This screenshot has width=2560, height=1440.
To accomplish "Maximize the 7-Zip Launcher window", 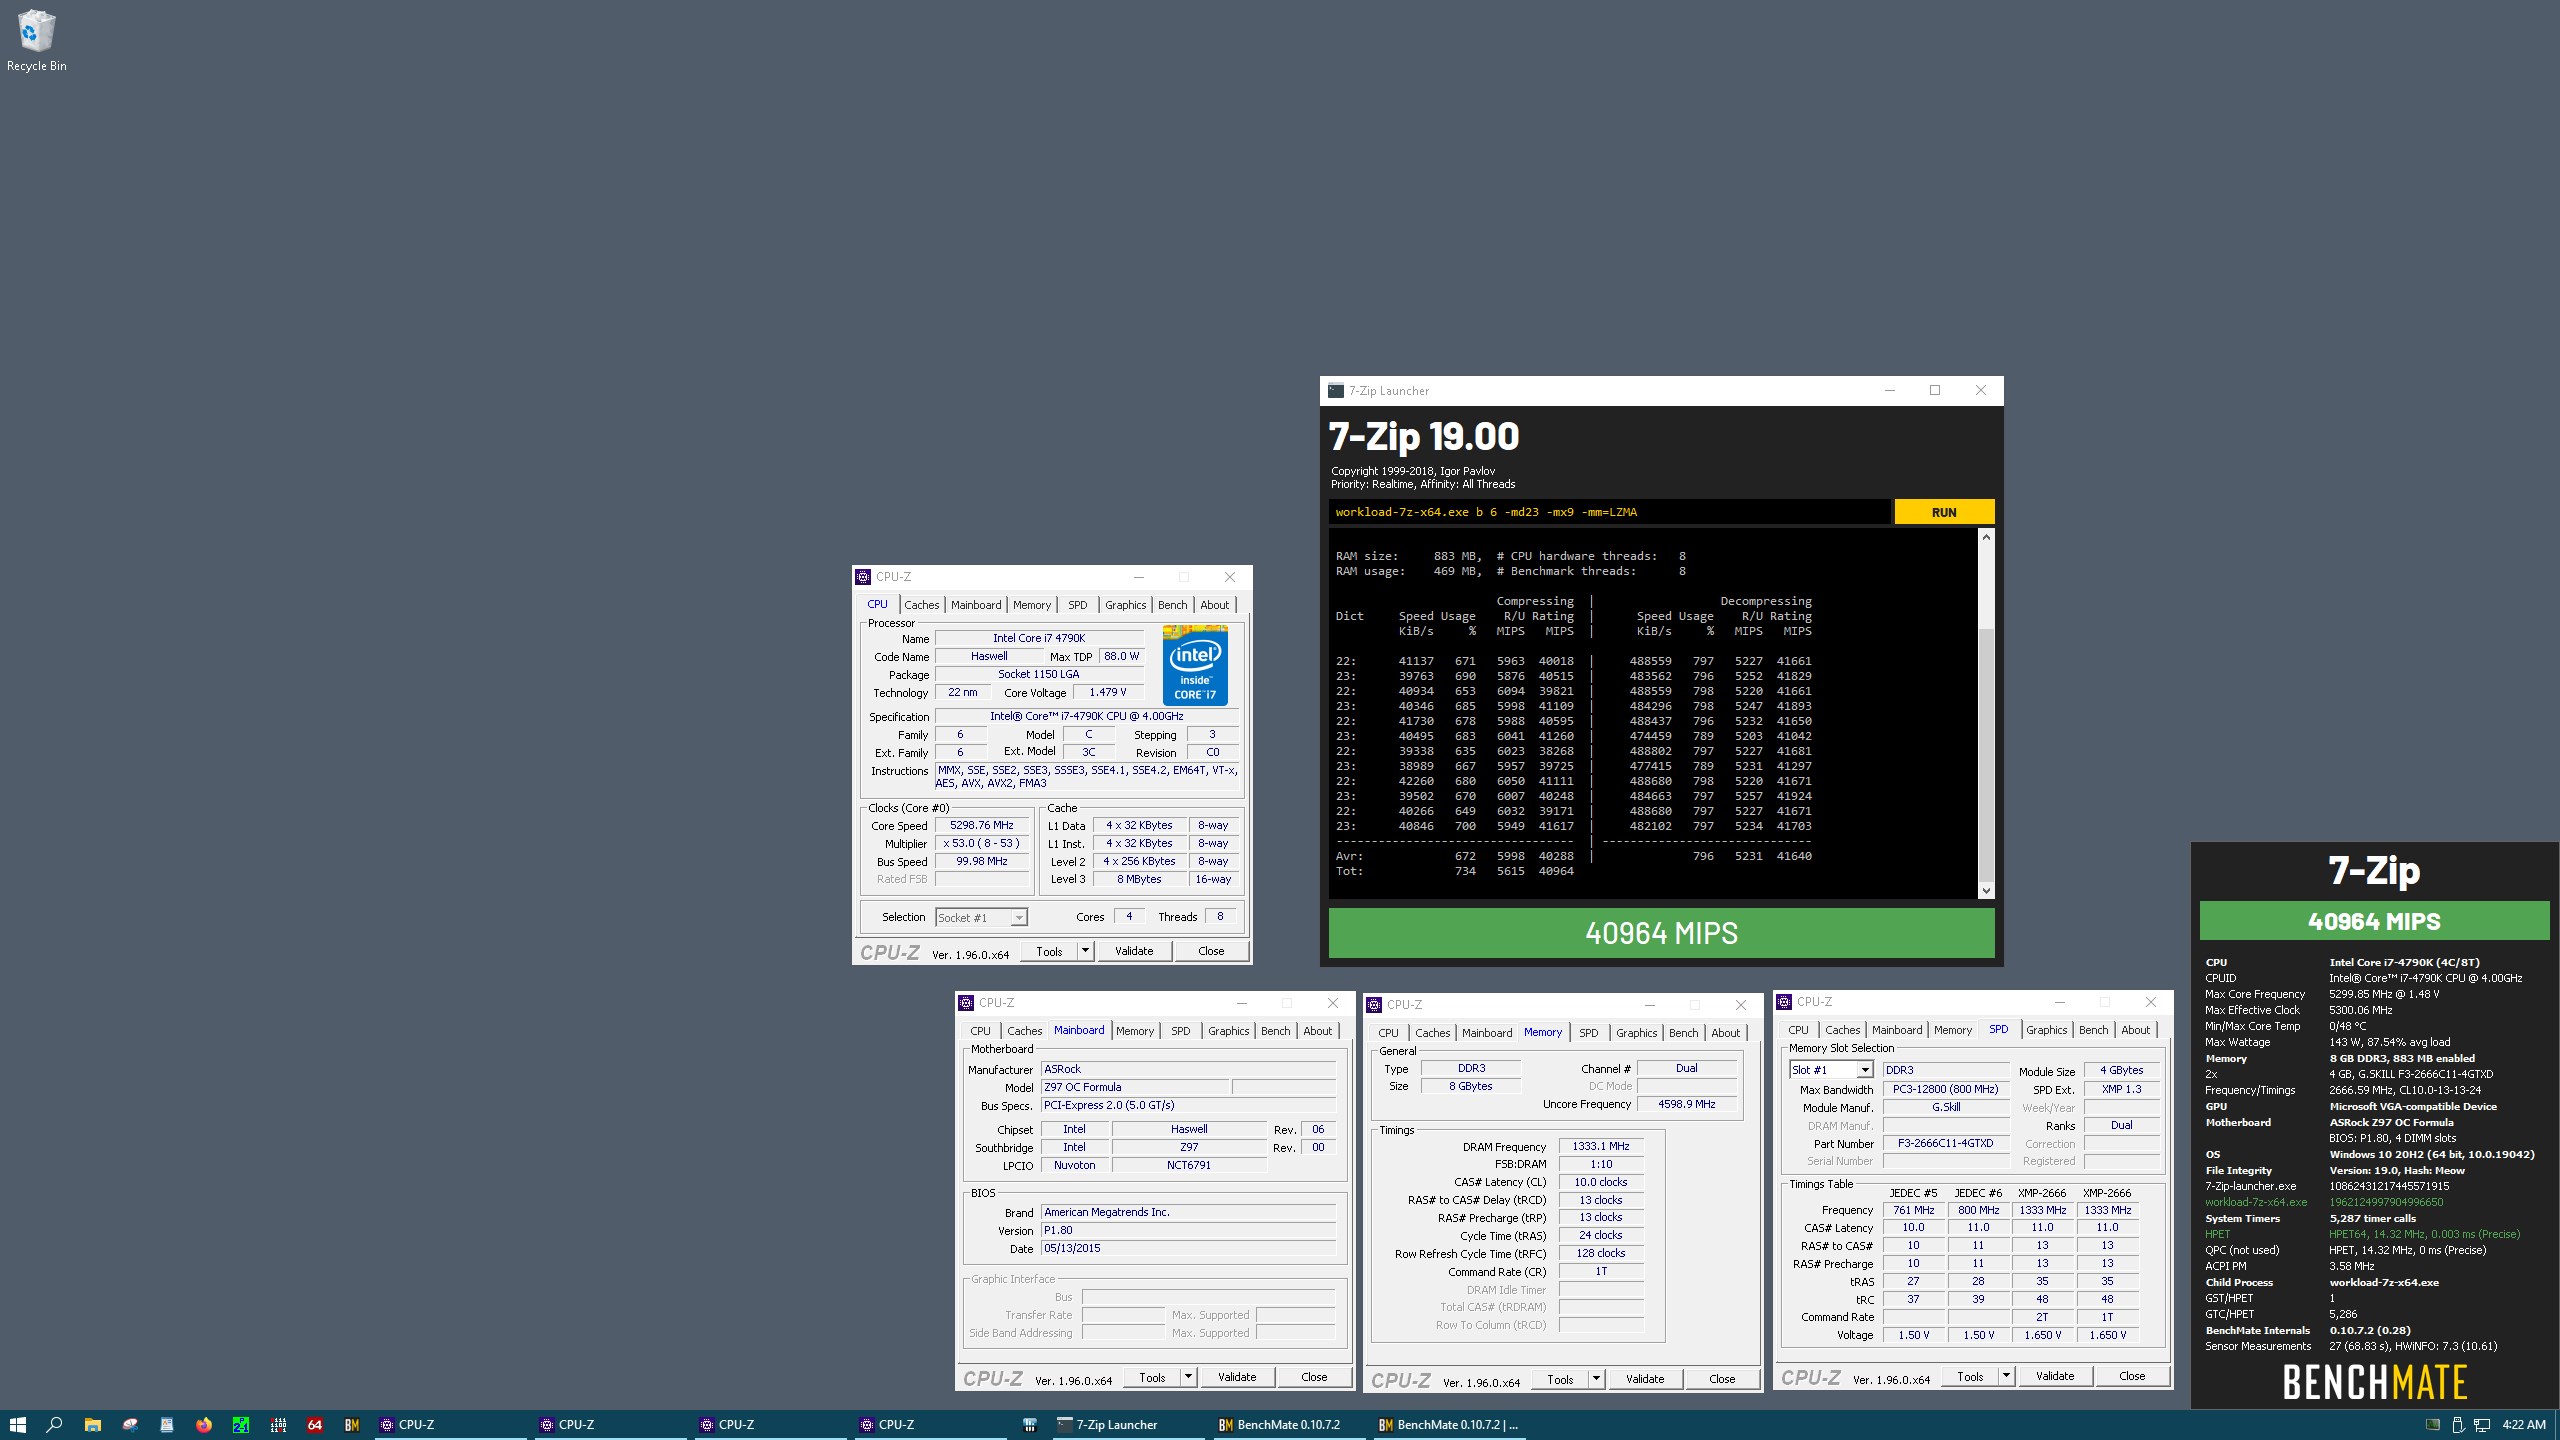I will (1935, 391).
